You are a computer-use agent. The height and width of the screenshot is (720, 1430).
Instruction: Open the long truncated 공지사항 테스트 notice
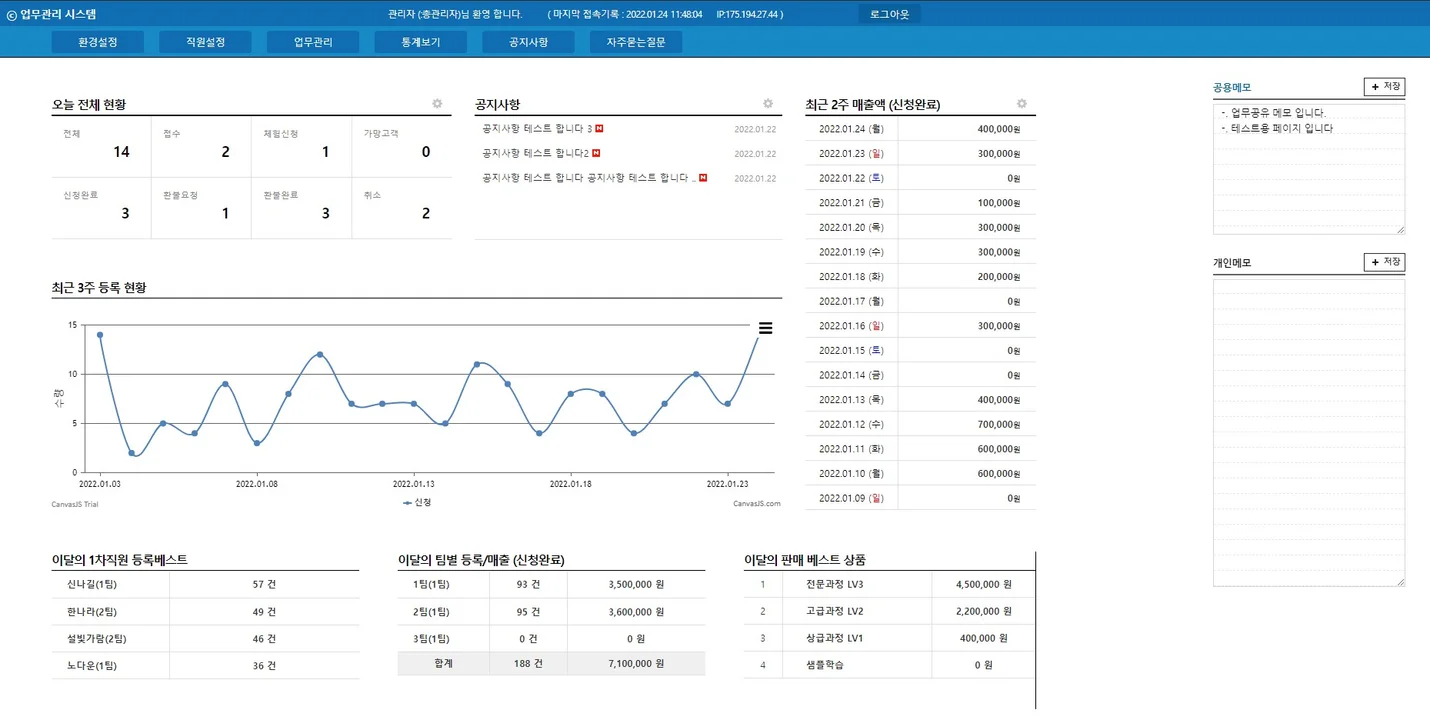589,178
